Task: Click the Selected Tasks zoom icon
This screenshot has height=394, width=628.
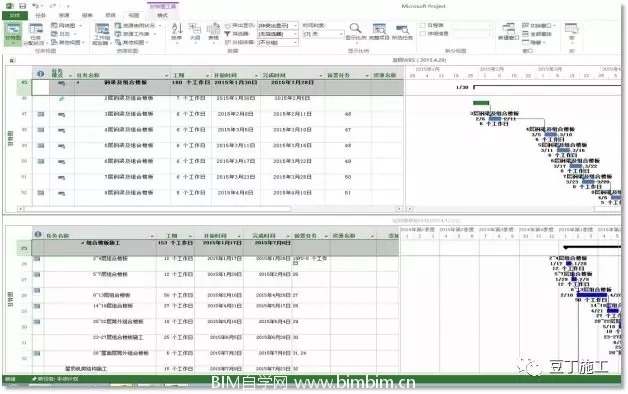Action: (x=402, y=31)
